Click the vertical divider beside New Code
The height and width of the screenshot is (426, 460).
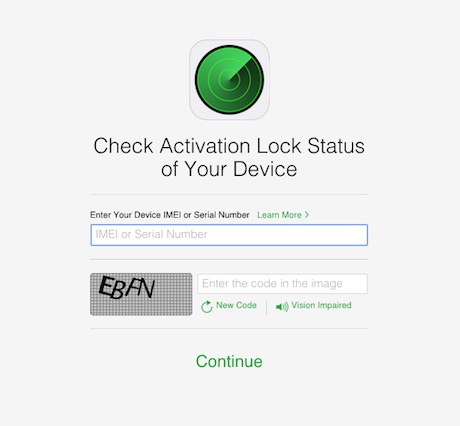pos(266,307)
